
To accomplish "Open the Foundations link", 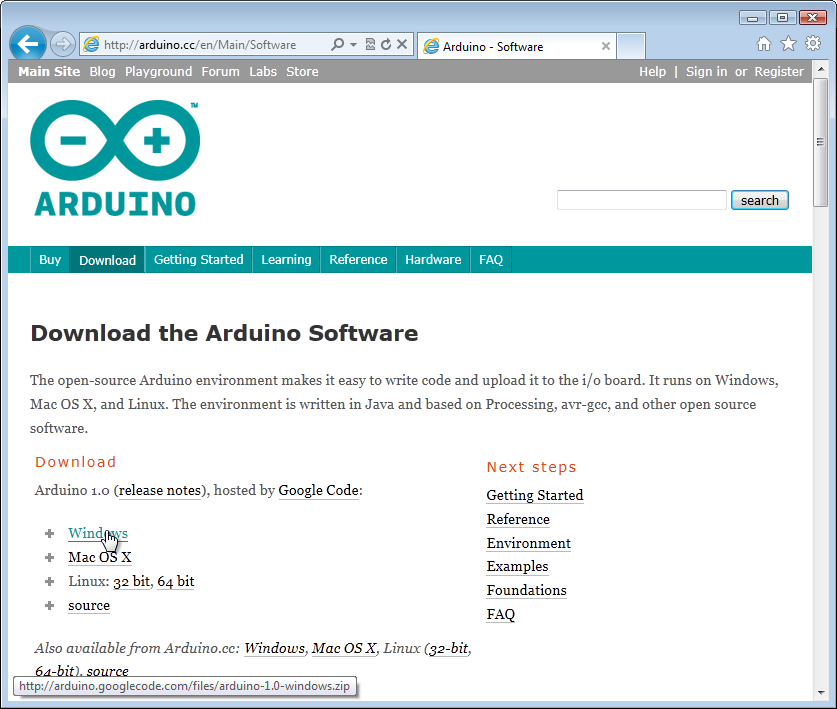I will 527,590.
